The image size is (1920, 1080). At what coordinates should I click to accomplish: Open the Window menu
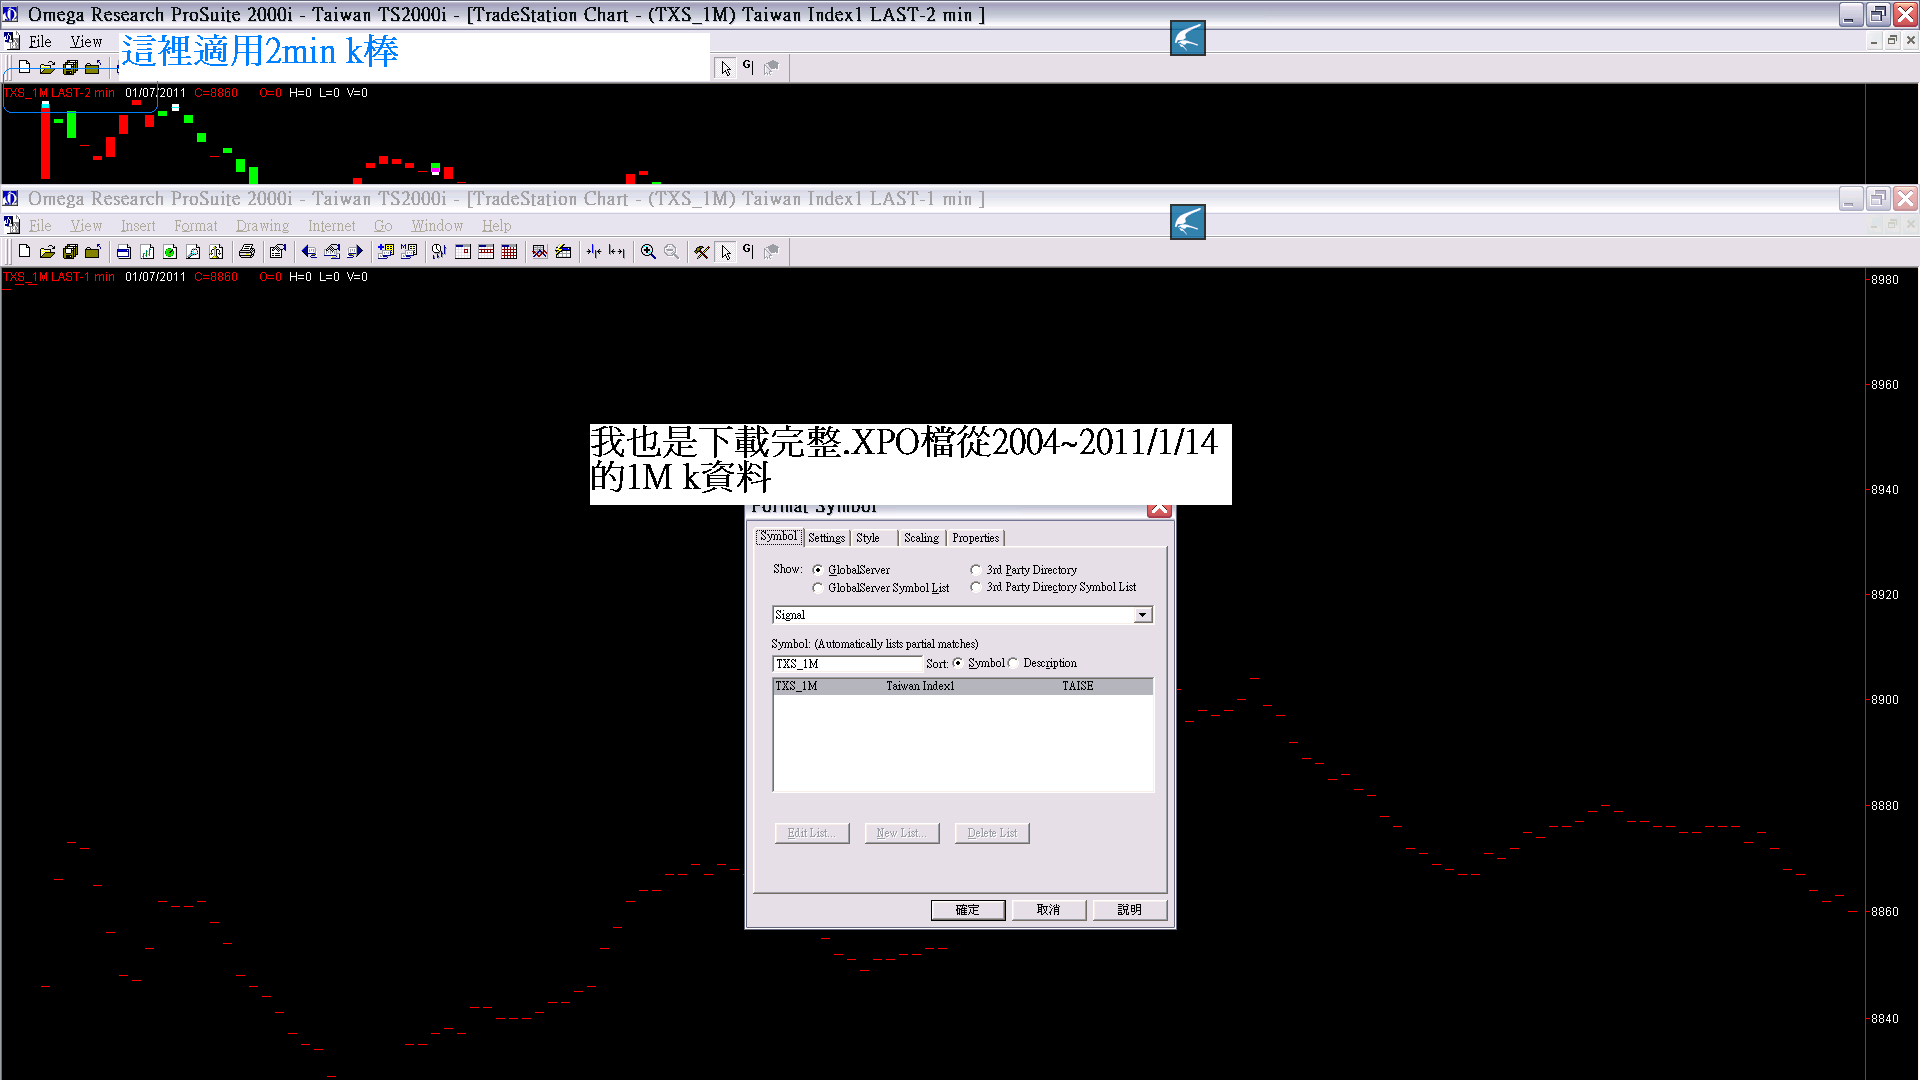(x=437, y=226)
